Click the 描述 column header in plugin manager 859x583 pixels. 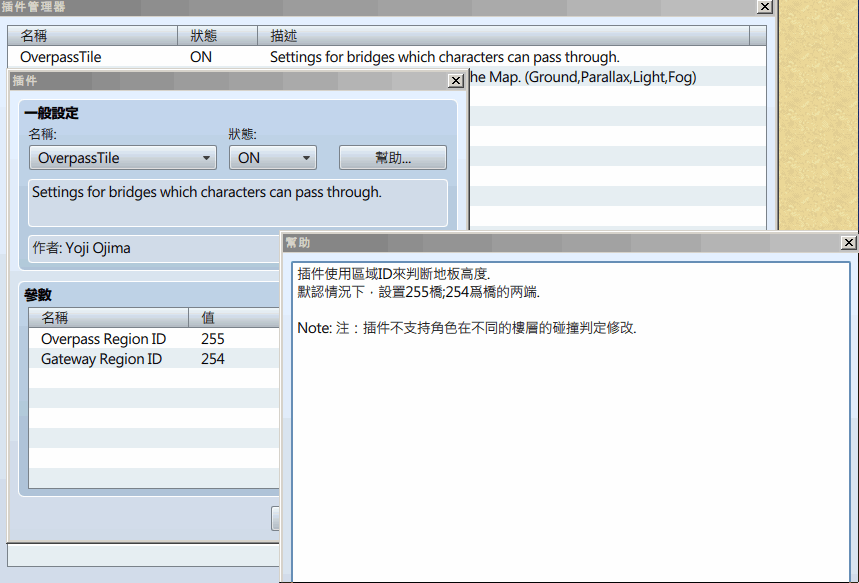(503, 36)
